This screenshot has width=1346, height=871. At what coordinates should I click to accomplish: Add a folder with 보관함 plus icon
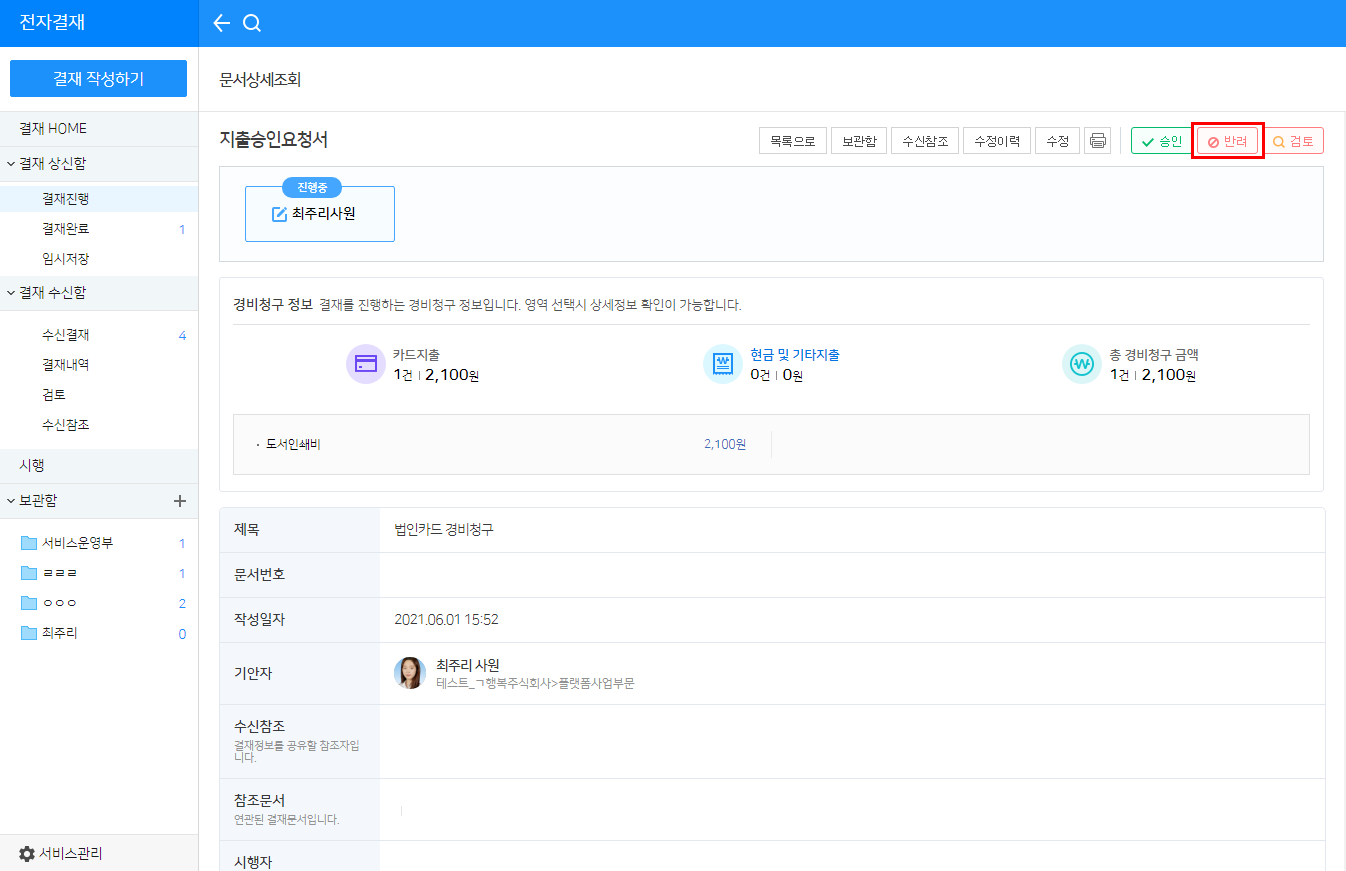pyautogui.click(x=180, y=501)
